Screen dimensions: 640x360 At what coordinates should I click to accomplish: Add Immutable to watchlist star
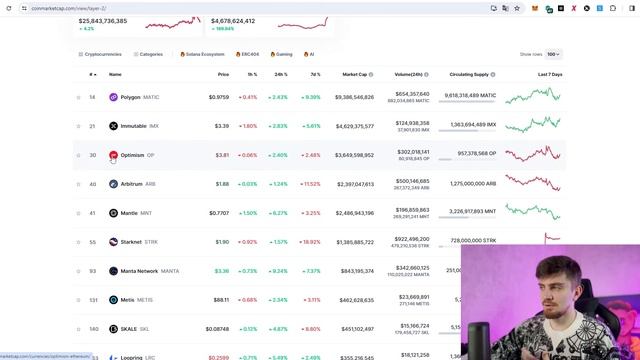pyautogui.click(x=78, y=127)
